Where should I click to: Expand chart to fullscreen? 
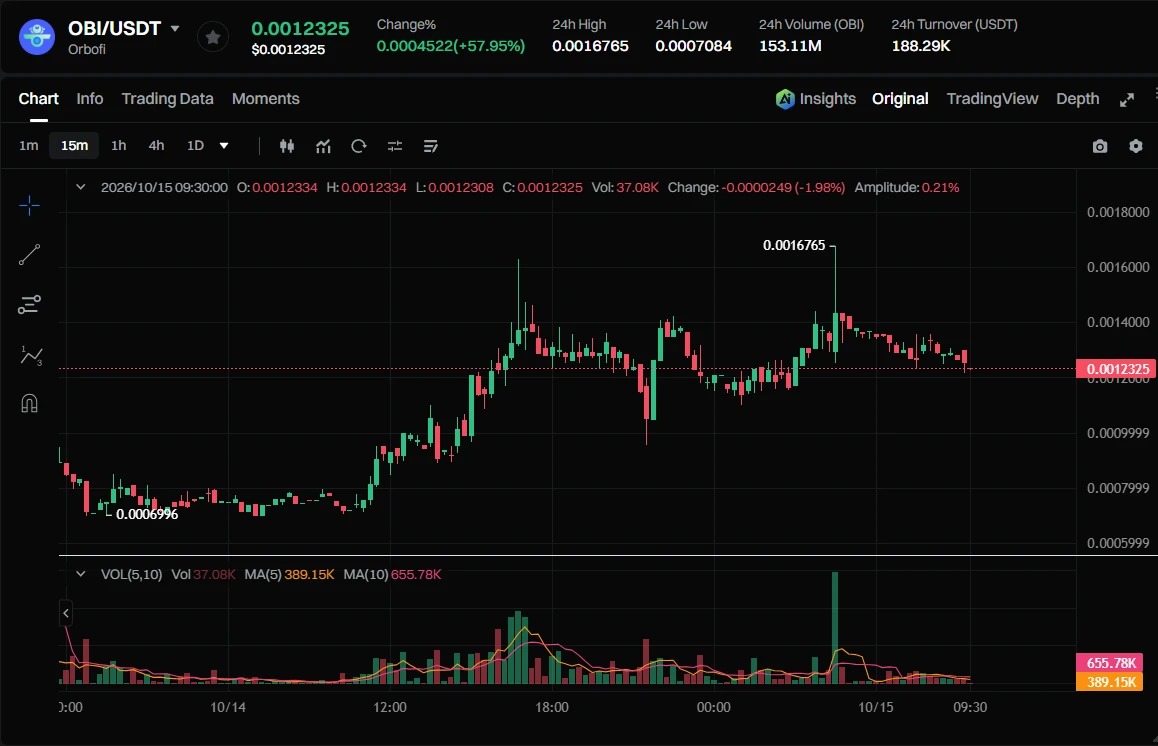1127,100
